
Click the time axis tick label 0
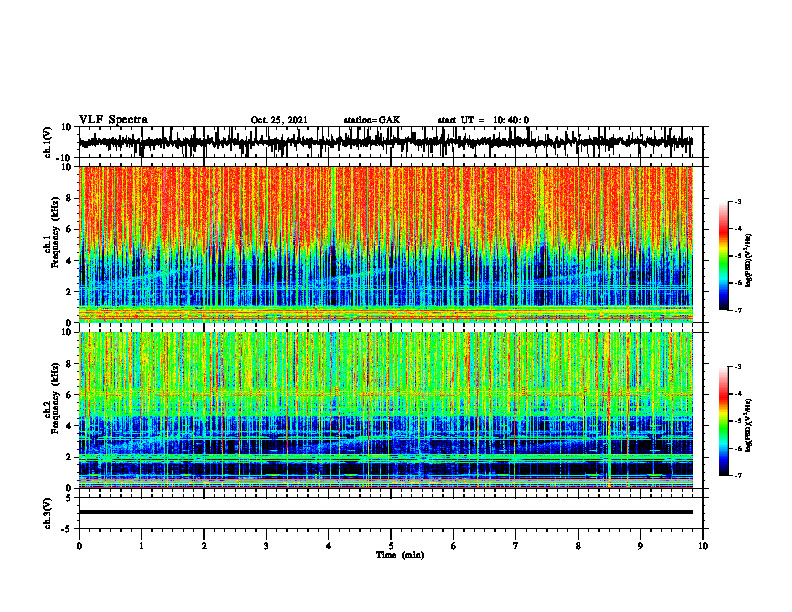(x=79, y=546)
